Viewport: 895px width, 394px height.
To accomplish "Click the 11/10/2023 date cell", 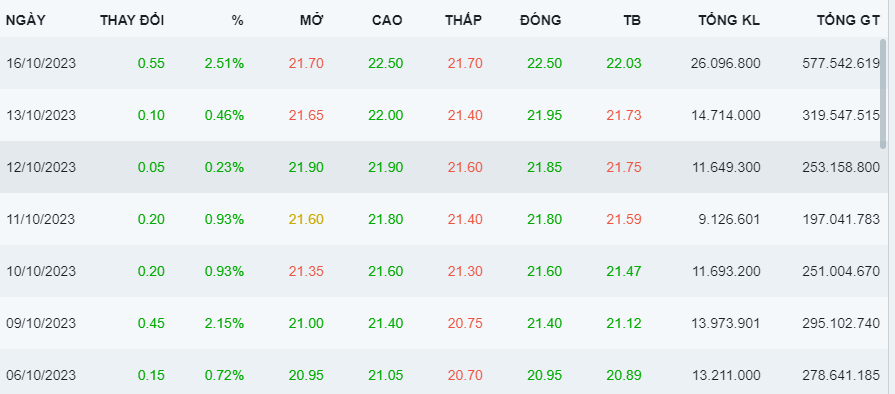I will pos(41,219).
